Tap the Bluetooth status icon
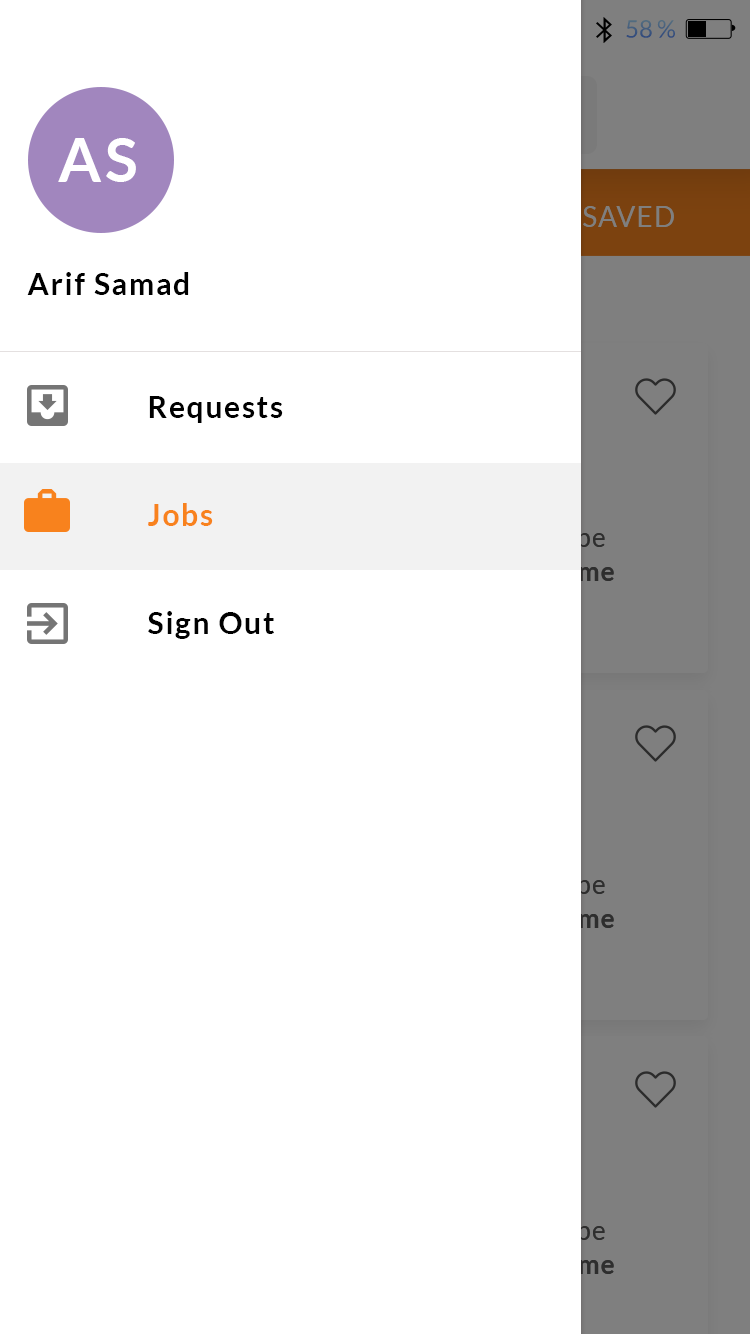Screen dimensions: 750x1334 (x=604, y=30)
